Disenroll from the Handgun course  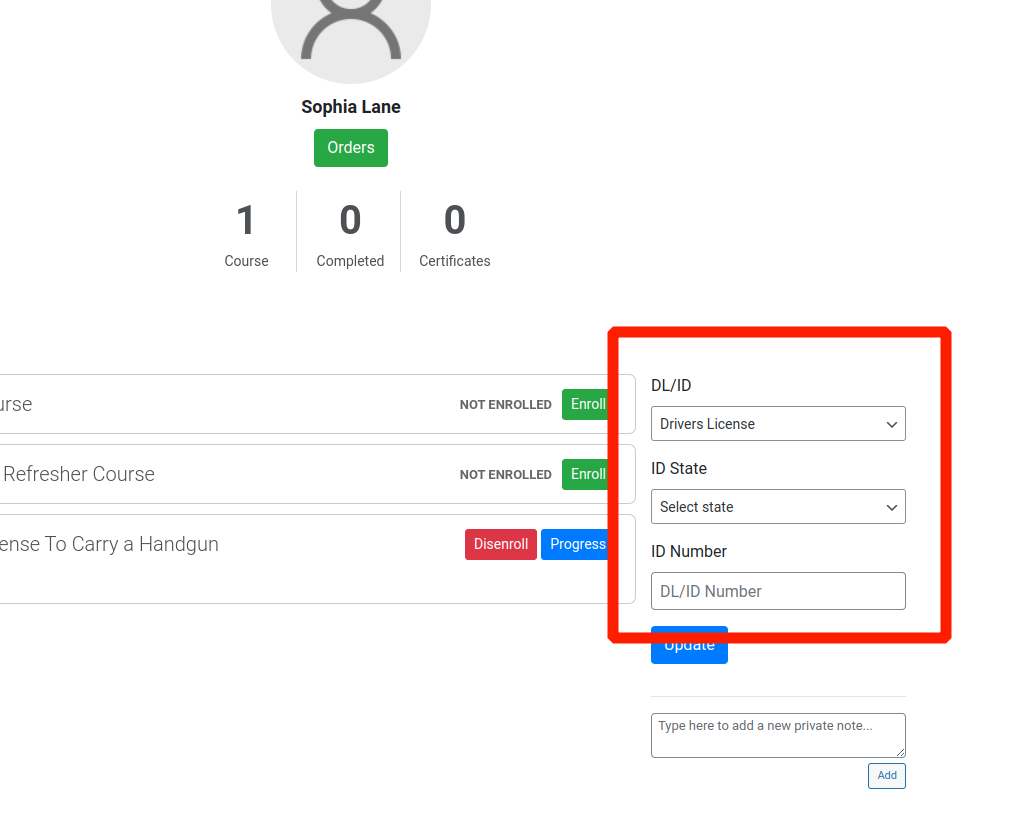501,545
